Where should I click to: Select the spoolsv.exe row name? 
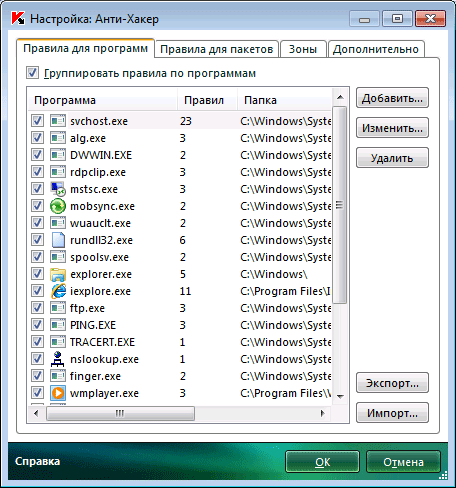click(99, 257)
